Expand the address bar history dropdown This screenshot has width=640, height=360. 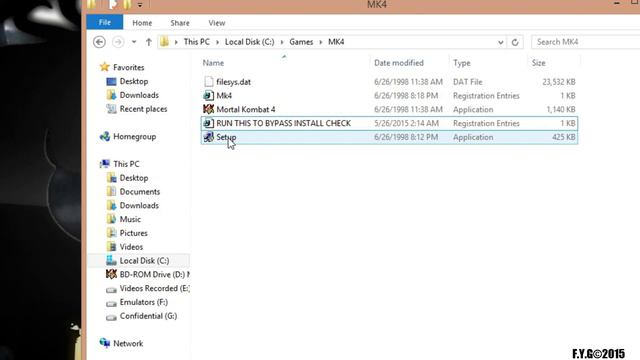[x=500, y=42]
